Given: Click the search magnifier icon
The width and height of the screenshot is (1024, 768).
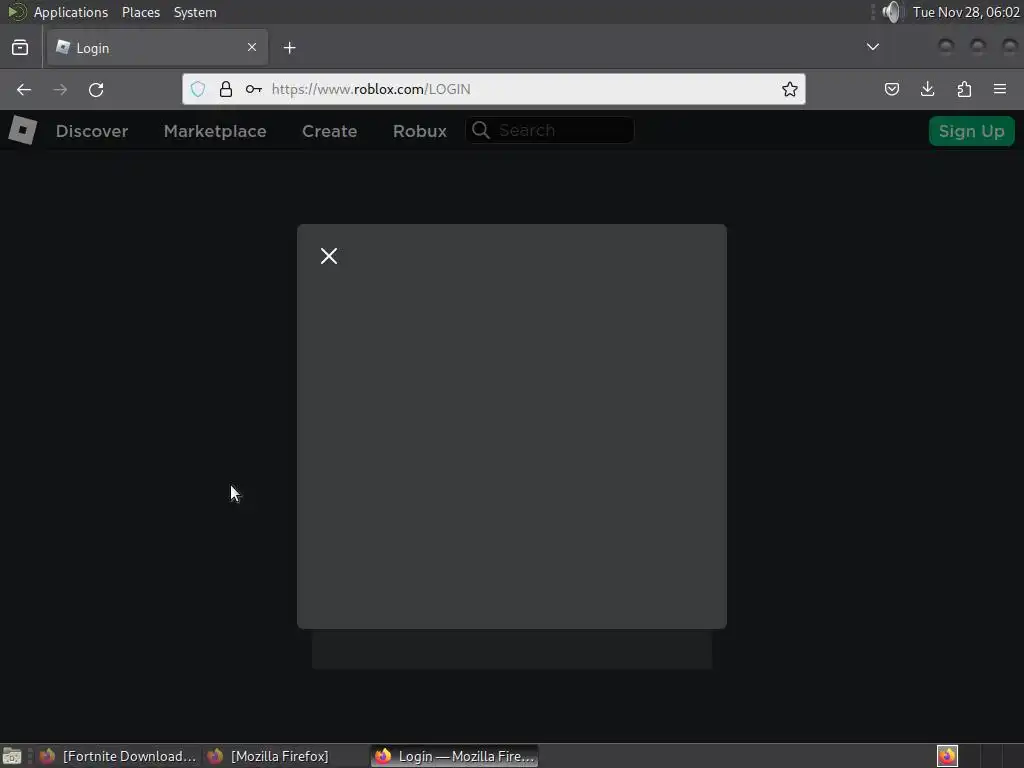Looking at the screenshot, I should (481, 130).
